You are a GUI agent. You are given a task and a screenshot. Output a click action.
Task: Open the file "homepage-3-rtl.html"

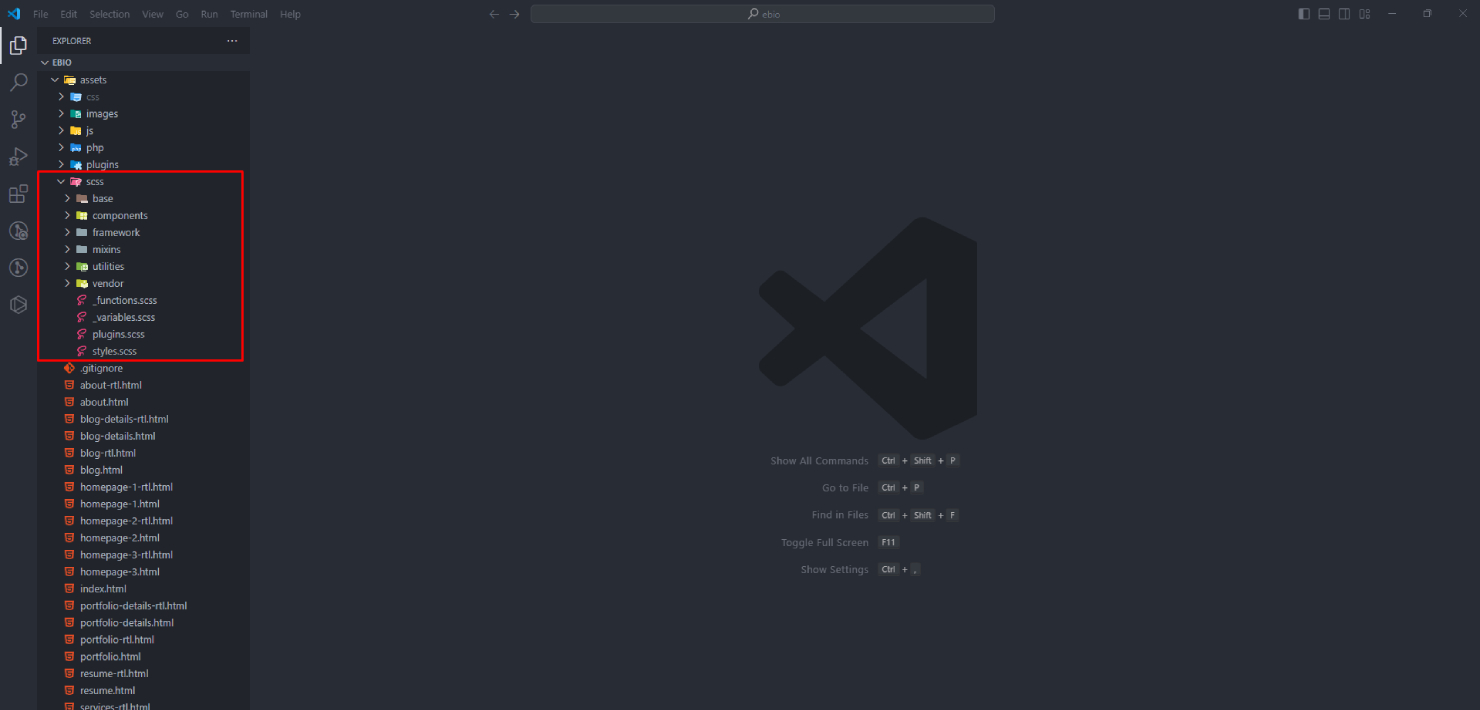pyautogui.click(x=126, y=555)
